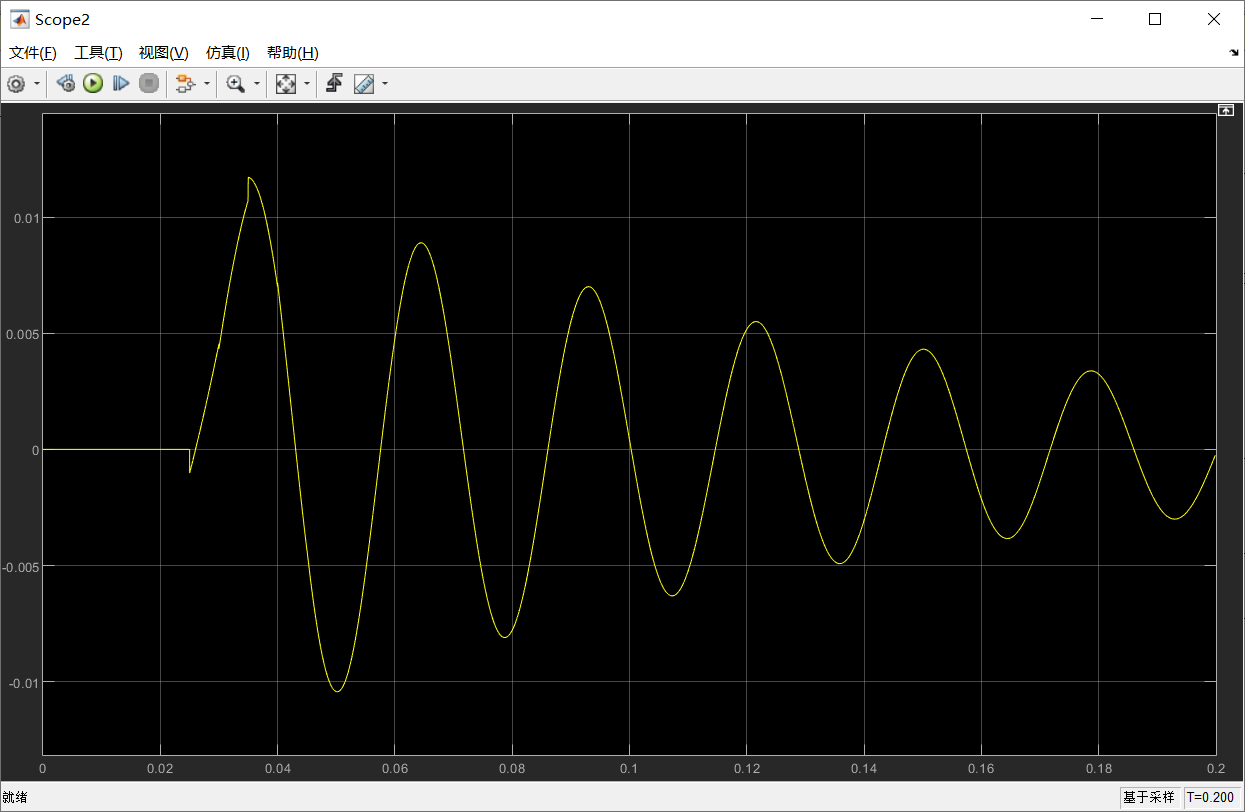This screenshot has height=812, width=1245.
Task: Click the step back simulation icon
Action: (66, 84)
